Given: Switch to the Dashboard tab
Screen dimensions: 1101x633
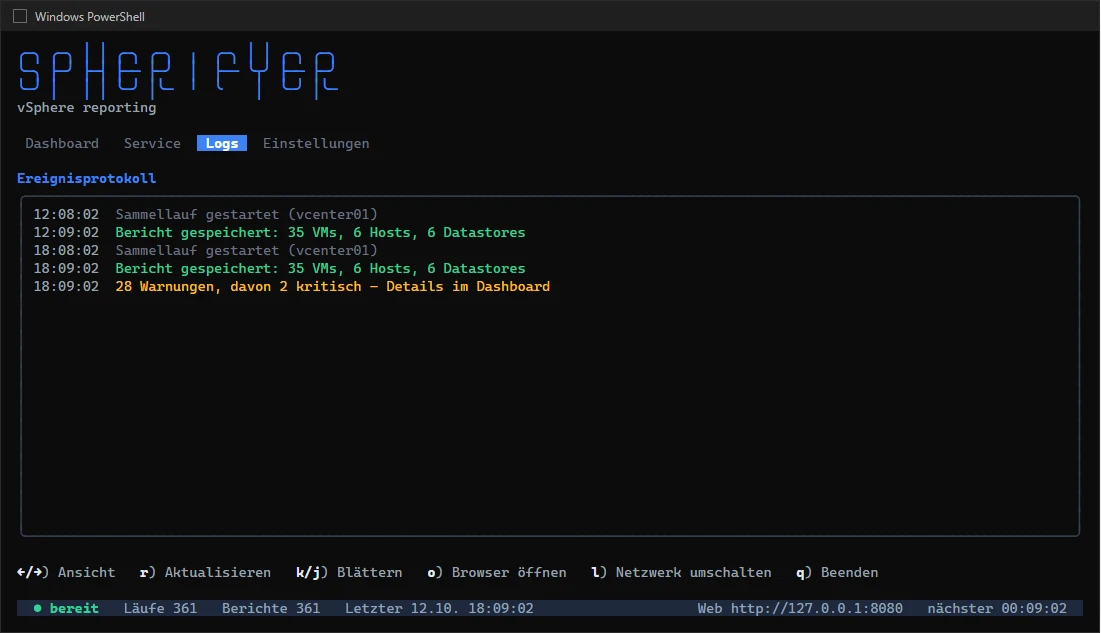Looking at the screenshot, I should pyautogui.click(x=62, y=143).
